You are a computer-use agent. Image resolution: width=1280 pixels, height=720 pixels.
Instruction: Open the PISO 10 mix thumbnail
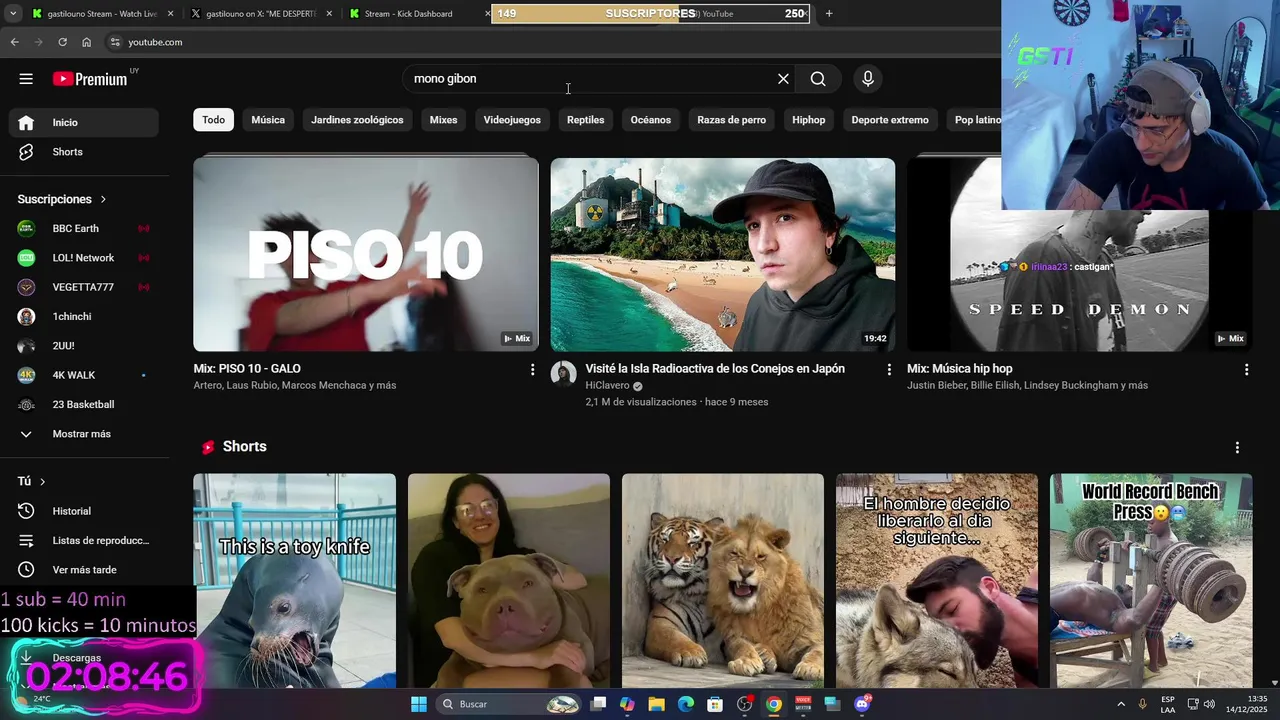pyautogui.click(x=366, y=254)
